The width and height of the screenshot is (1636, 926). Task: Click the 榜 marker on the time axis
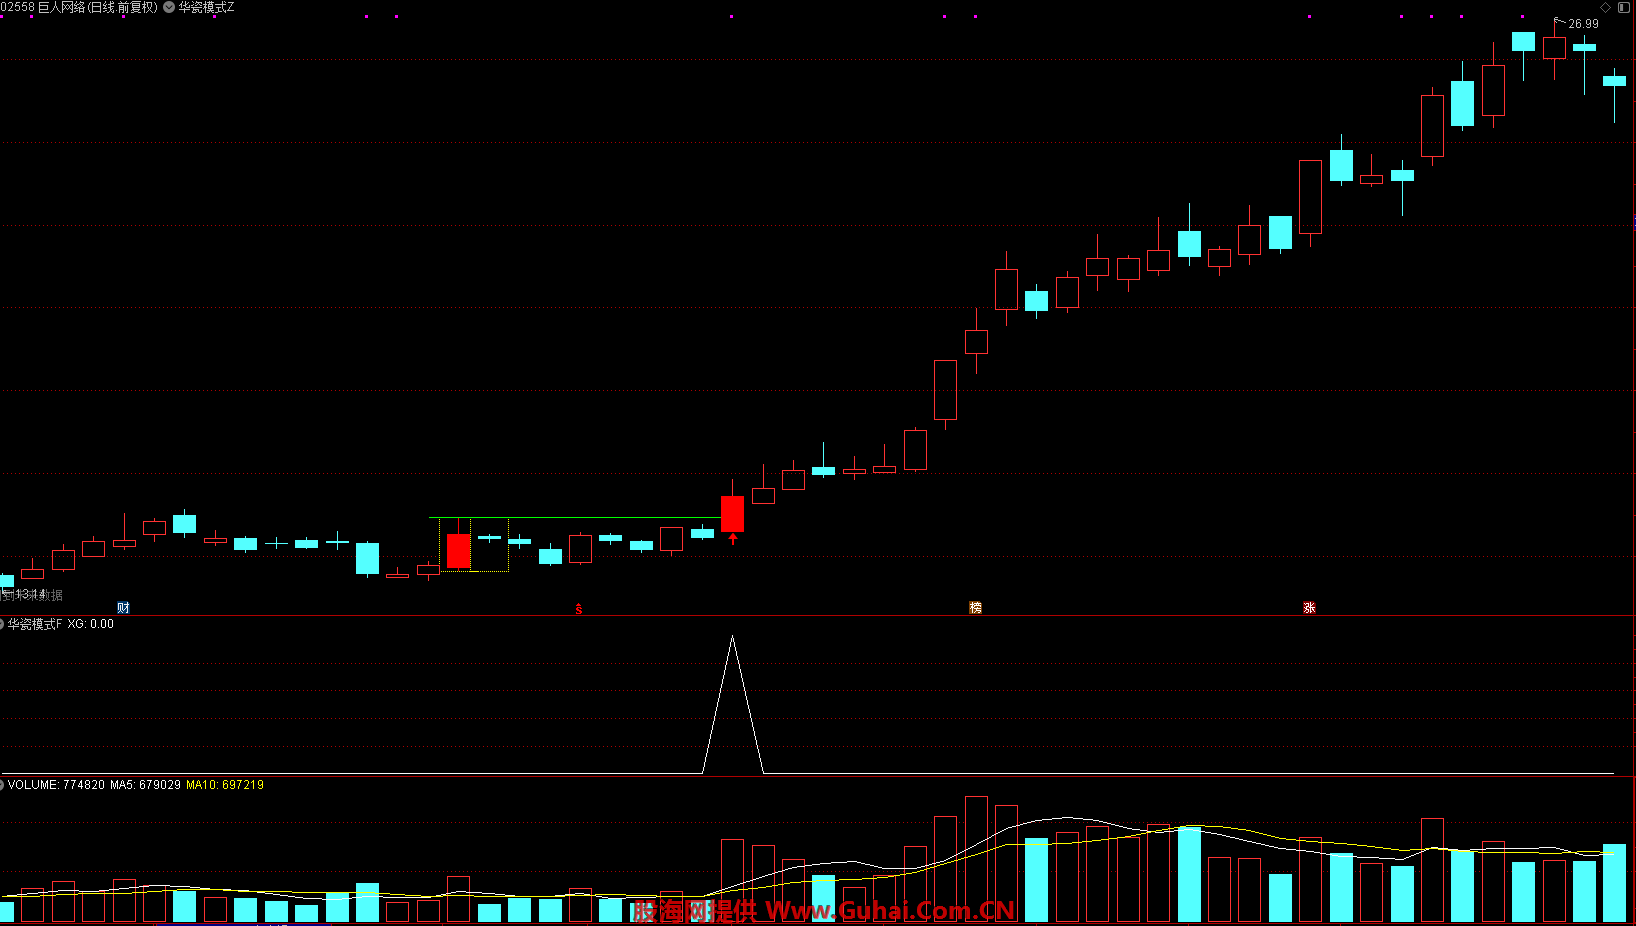976,608
